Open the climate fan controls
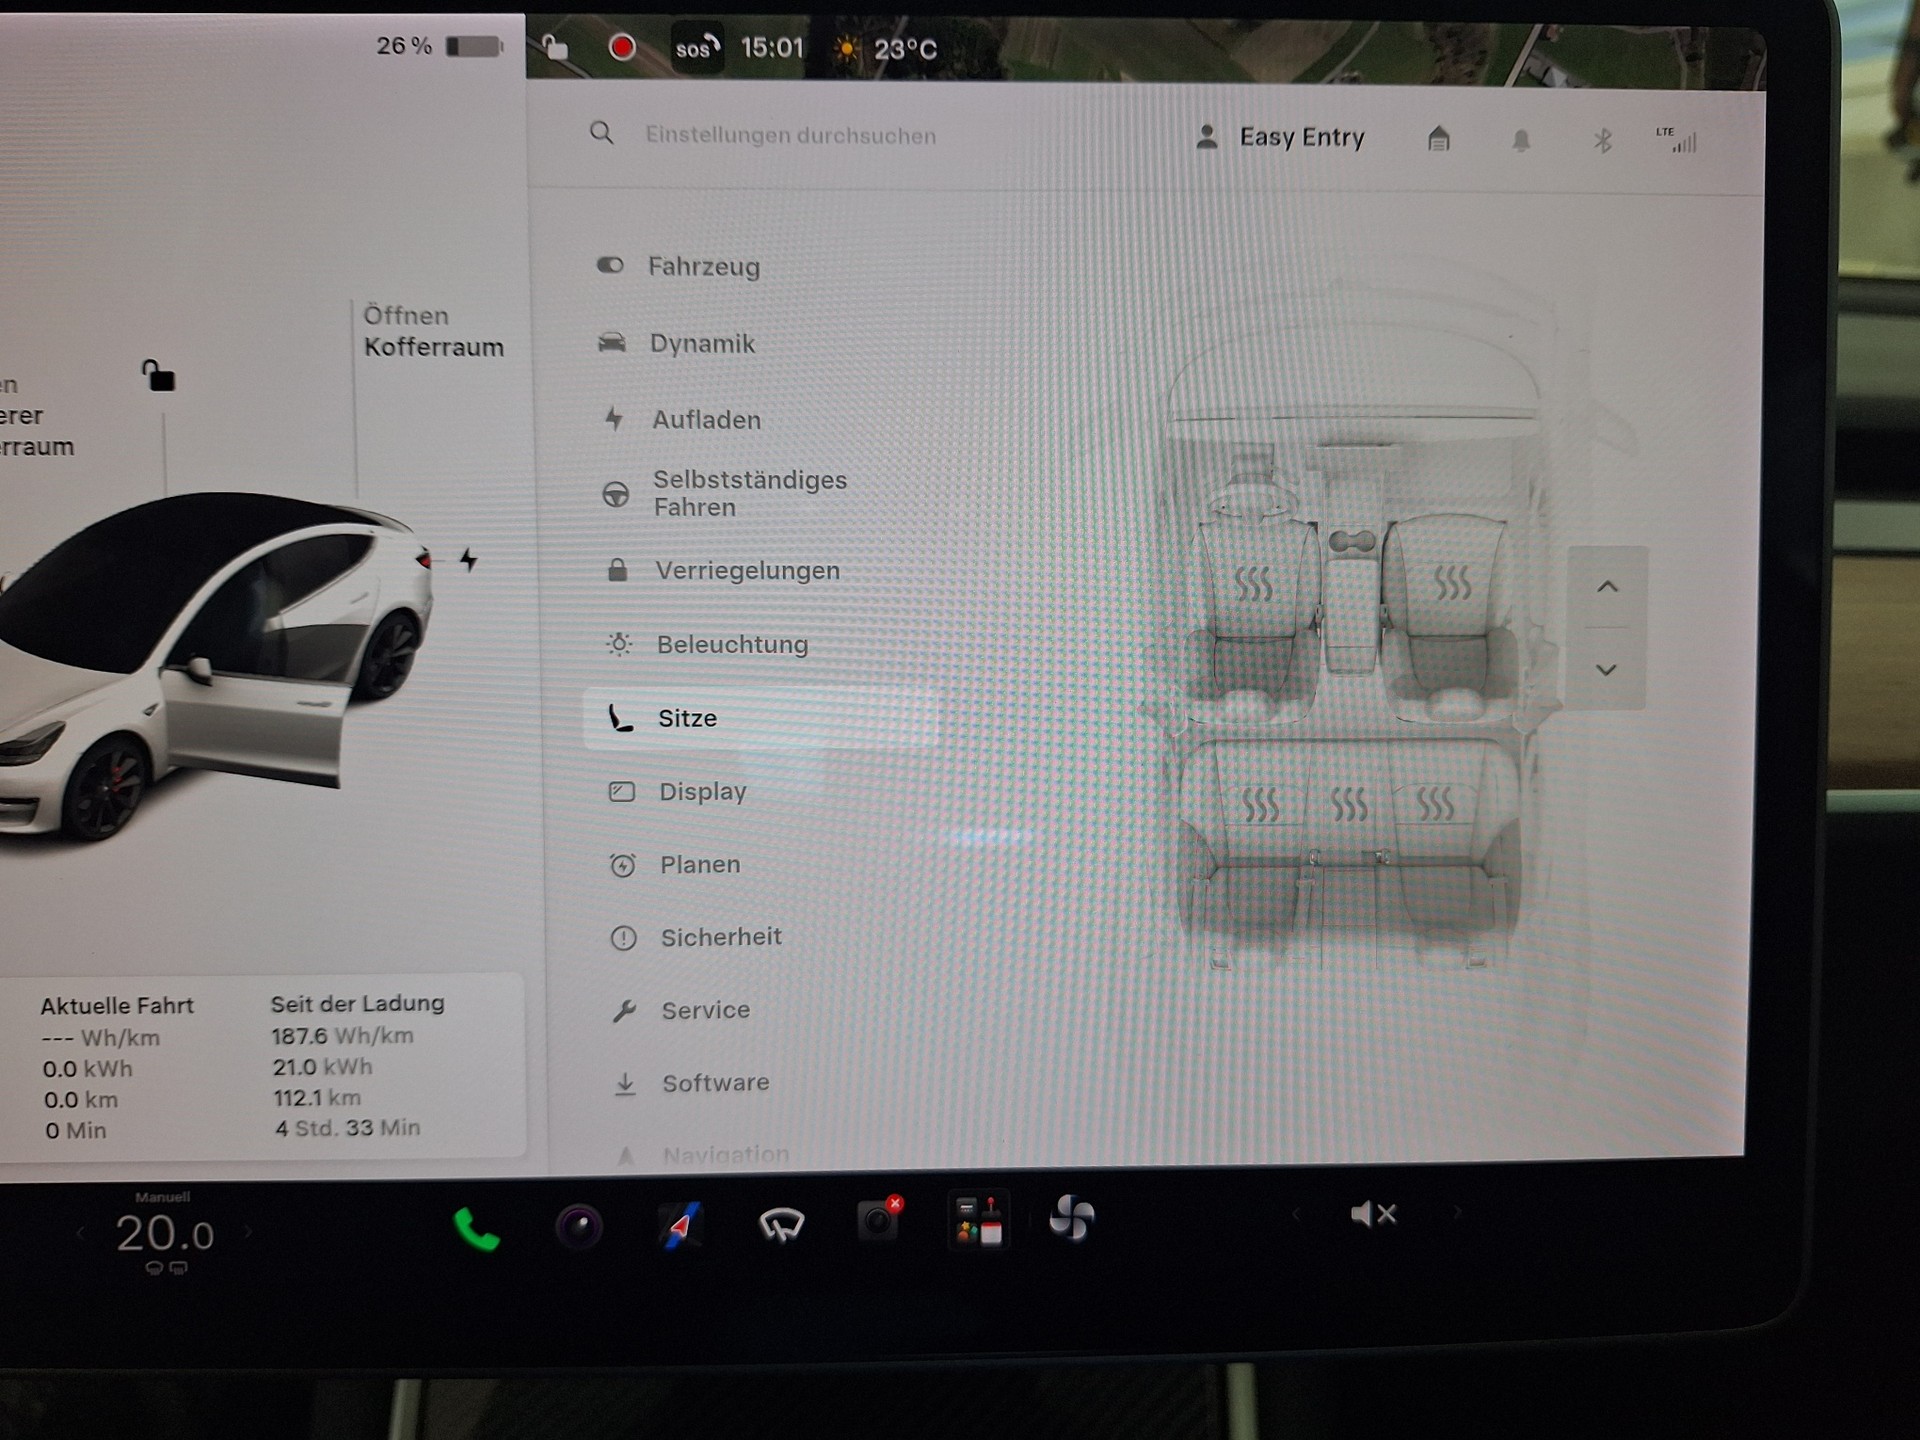 [1071, 1218]
